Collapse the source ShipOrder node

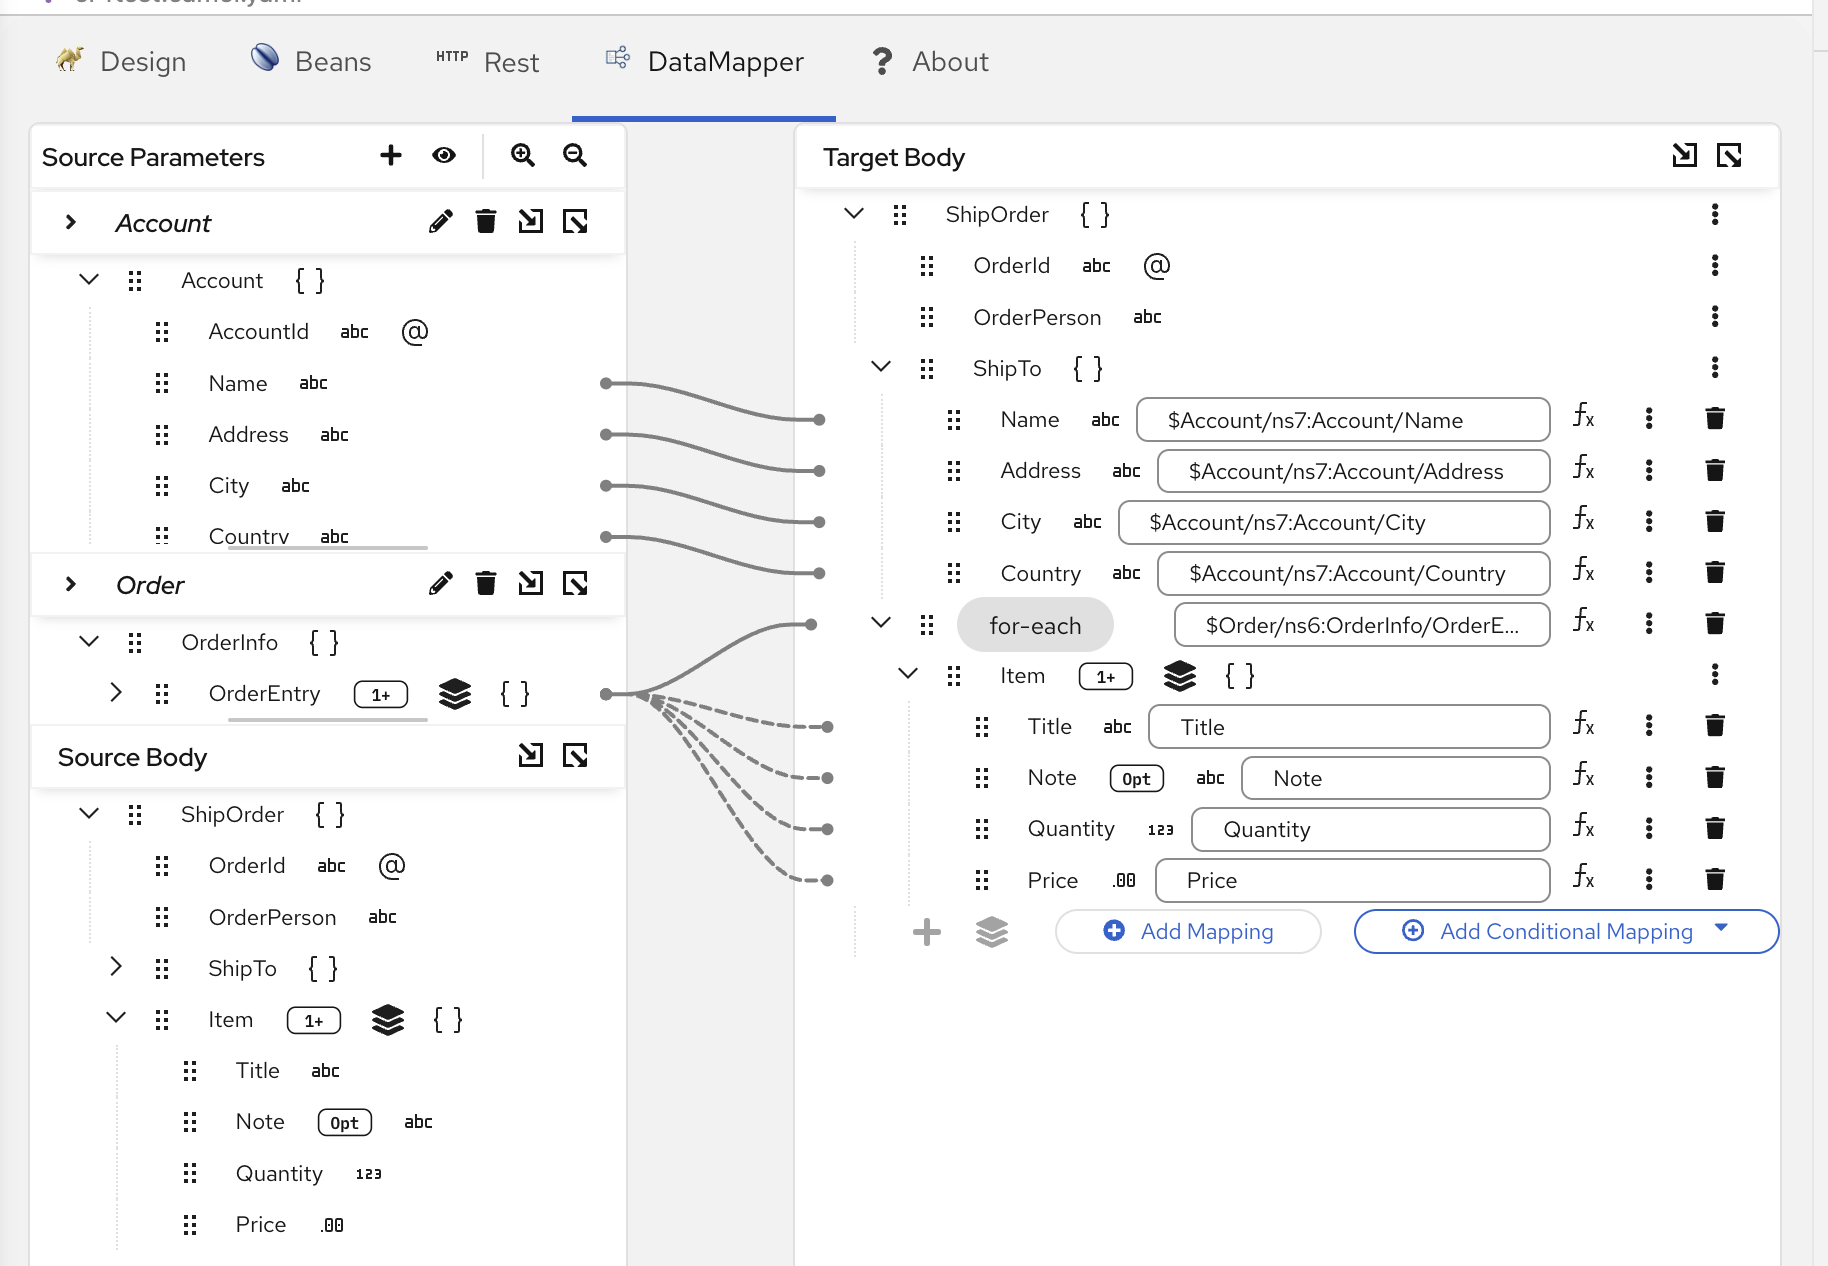click(x=89, y=814)
